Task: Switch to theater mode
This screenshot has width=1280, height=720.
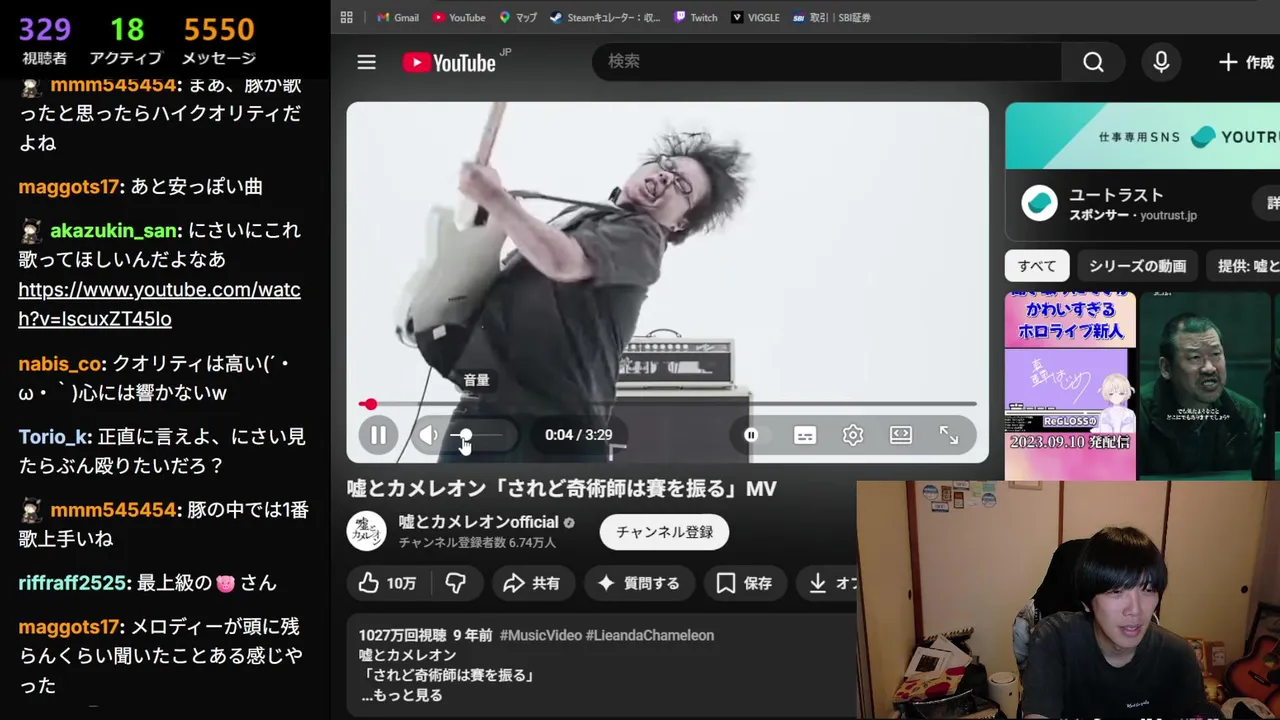Action: coord(901,435)
